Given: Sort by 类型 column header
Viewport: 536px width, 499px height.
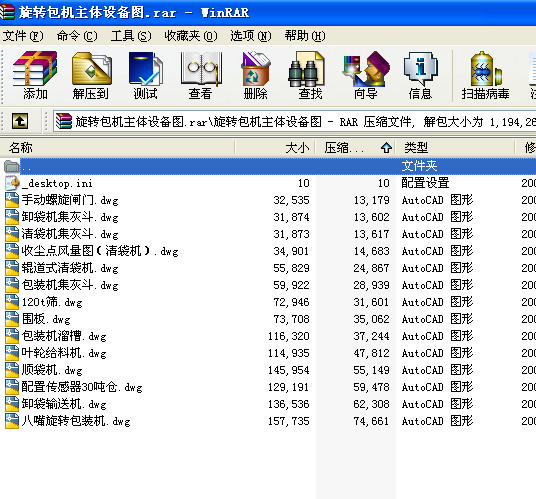Looking at the screenshot, I should (455, 148).
